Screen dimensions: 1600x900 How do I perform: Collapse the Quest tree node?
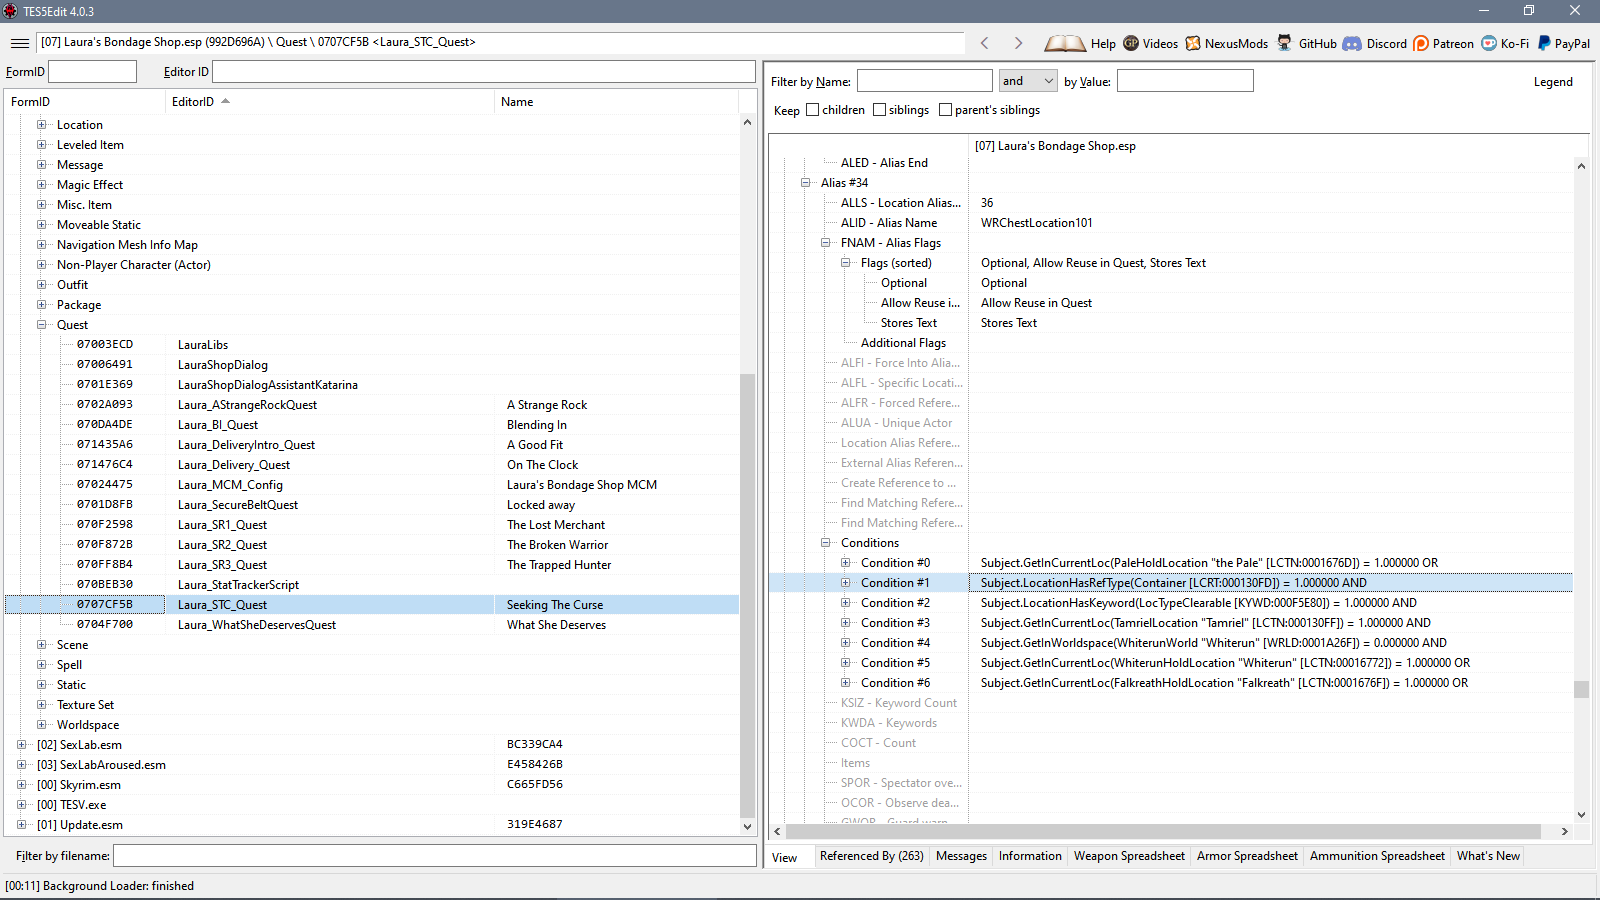42,325
